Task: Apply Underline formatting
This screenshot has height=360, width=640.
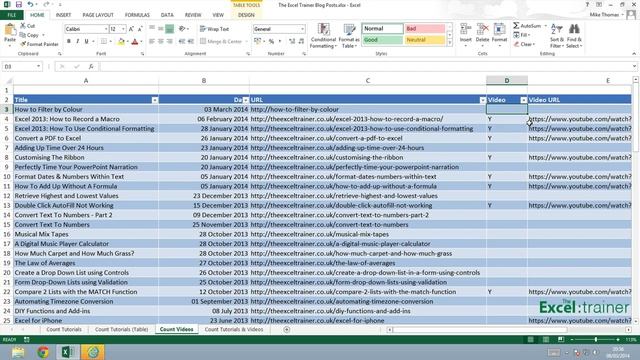Action: (86, 41)
